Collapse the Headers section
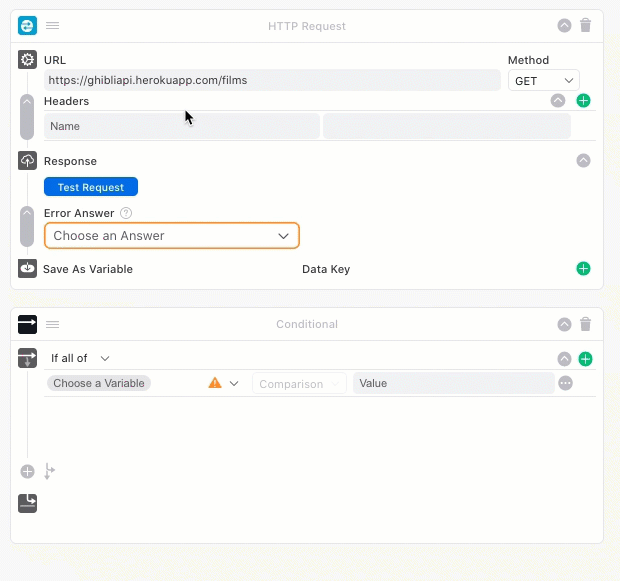 pyautogui.click(x=558, y=101)
